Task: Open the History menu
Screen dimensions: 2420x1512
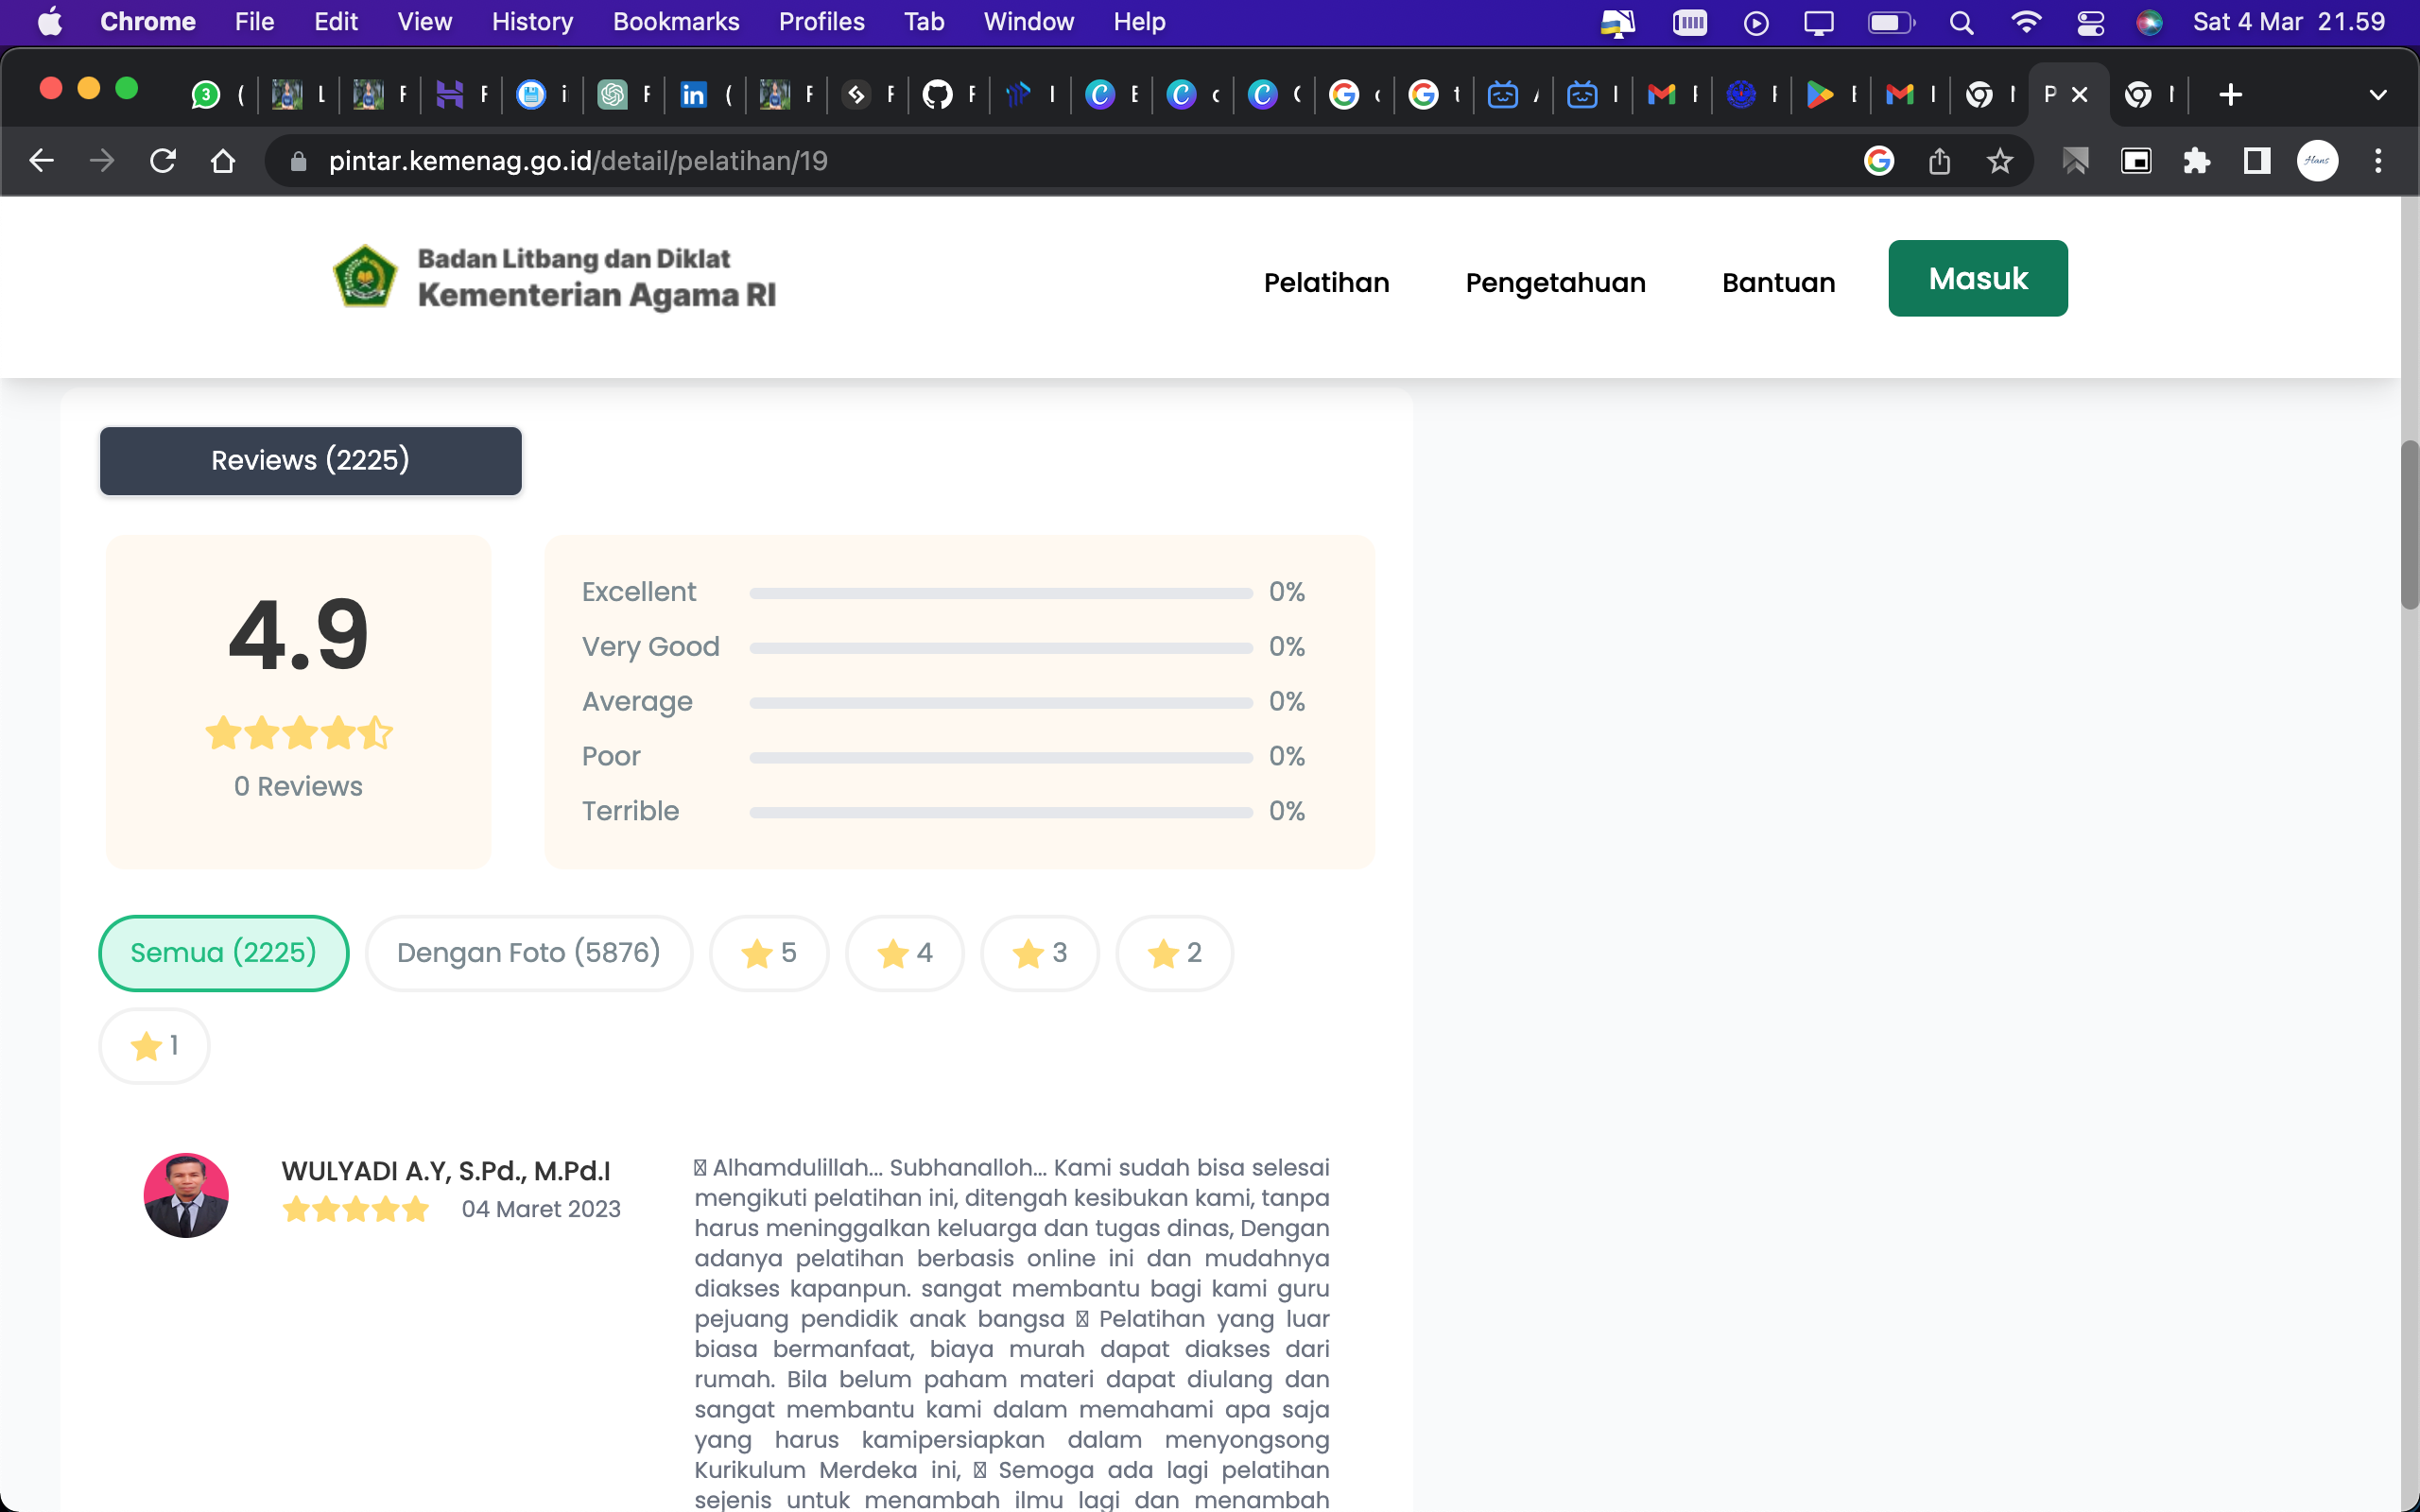Action: coord(532,22)
